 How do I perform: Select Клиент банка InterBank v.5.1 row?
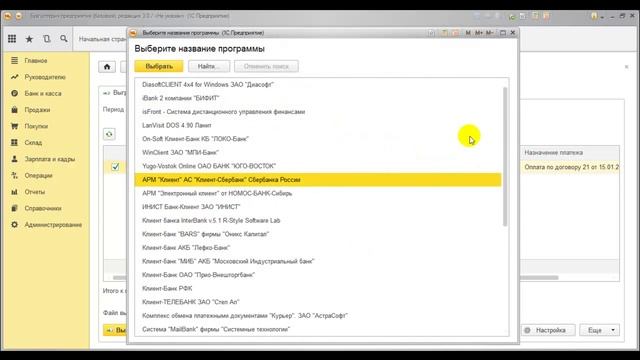point(318,220)
